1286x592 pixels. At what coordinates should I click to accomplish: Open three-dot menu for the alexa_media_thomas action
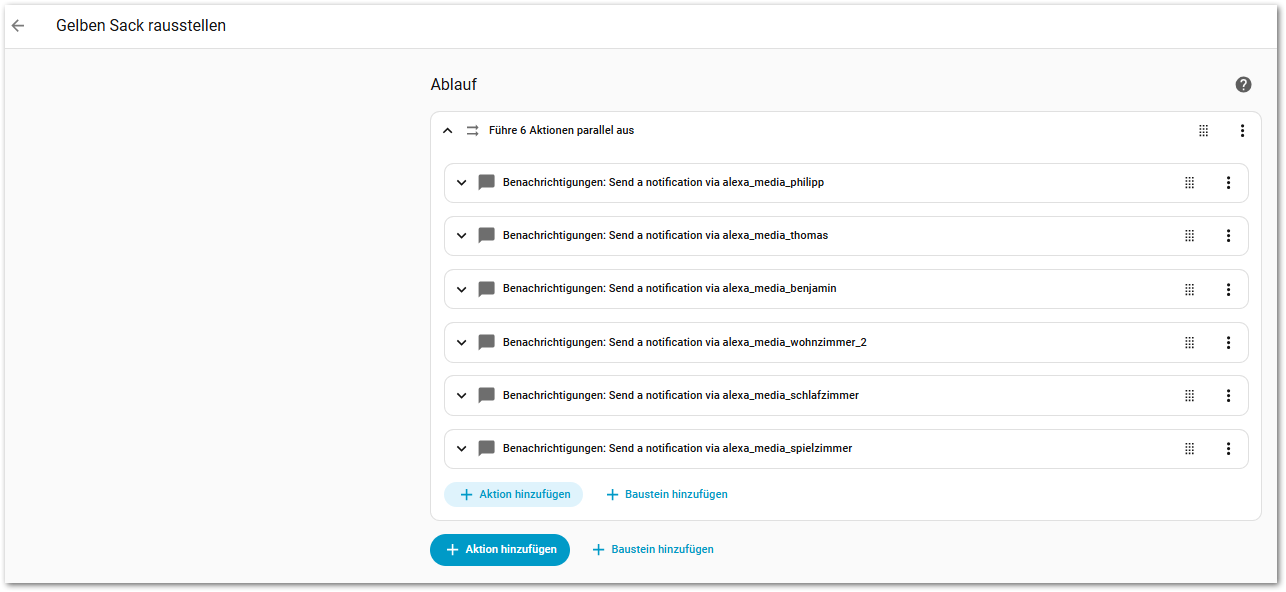pyautogui.click(x=1228, y=236)
